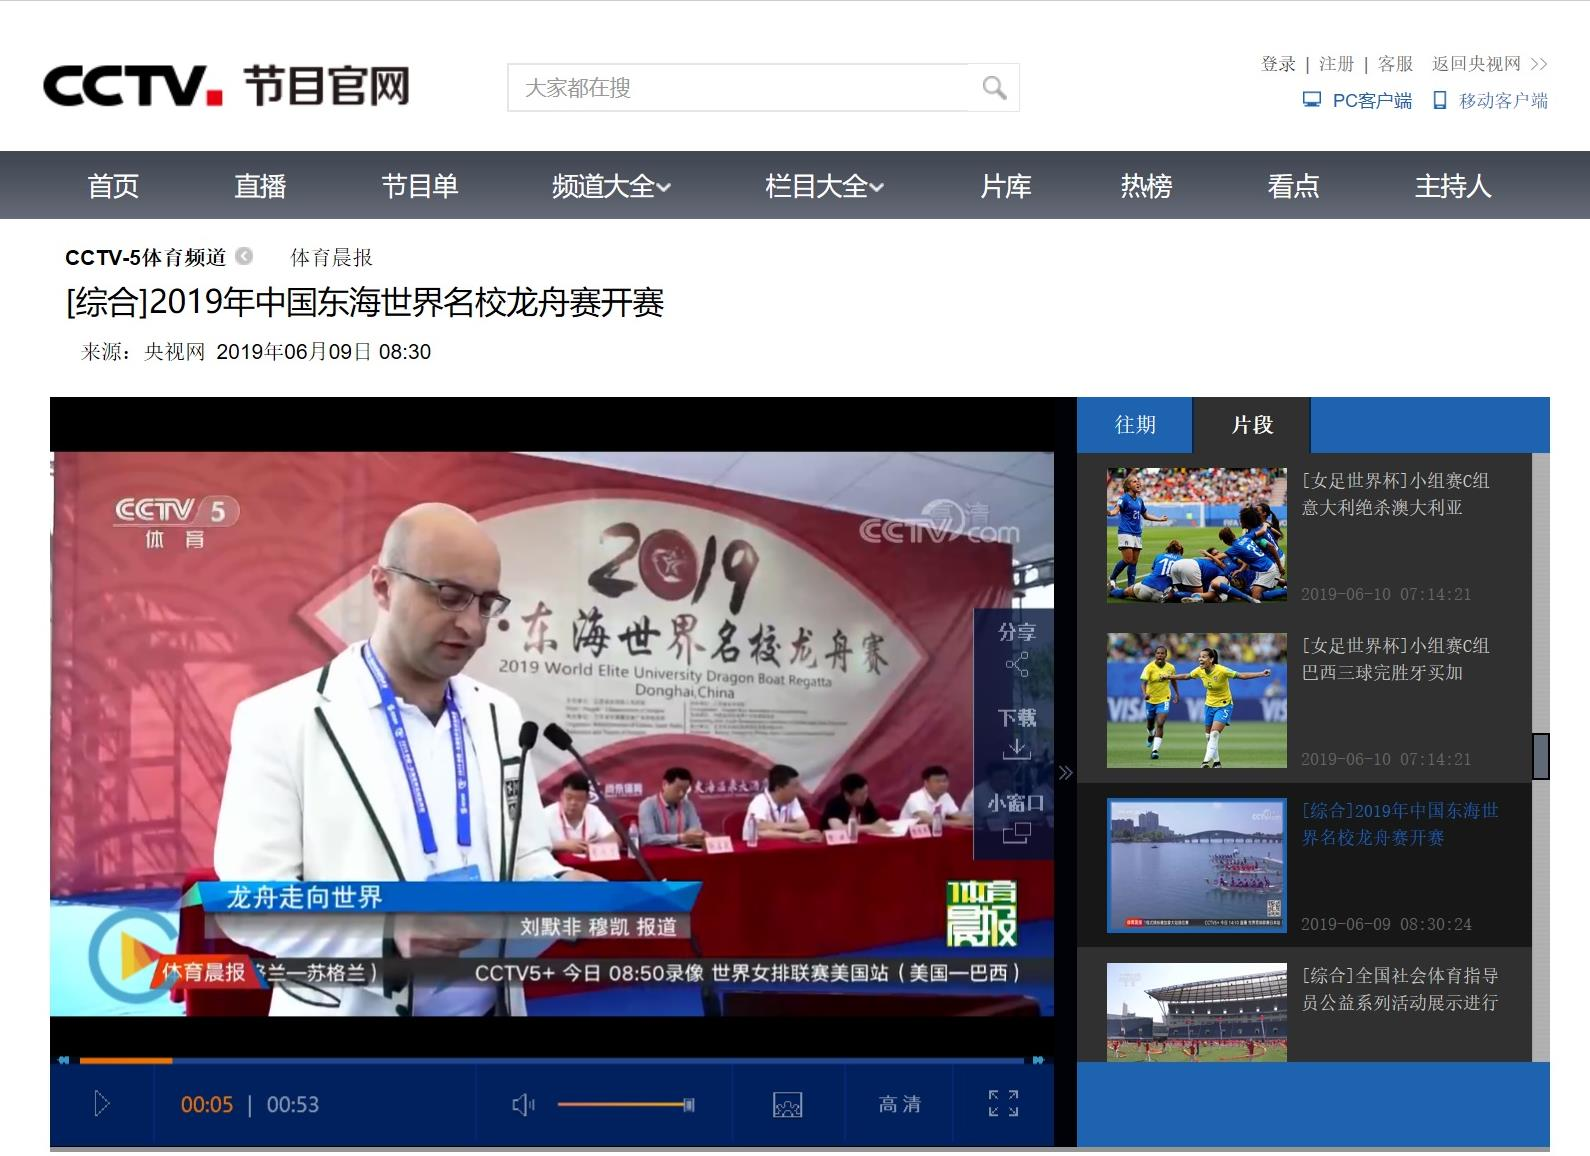The width and height of the screenshot is (1590, 1156).
Task: Open the small window (小窗口) mode
Action: click(x=1016, y=832)
